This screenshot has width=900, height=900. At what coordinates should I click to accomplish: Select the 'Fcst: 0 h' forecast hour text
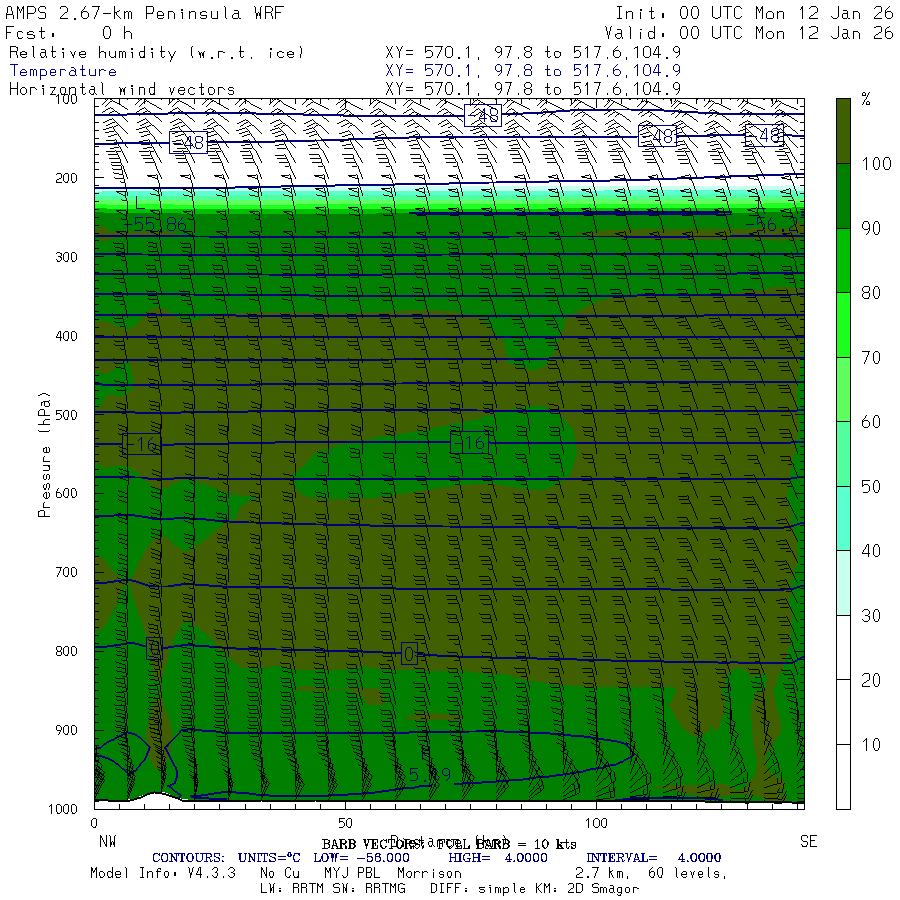click(x=69, y=33)
